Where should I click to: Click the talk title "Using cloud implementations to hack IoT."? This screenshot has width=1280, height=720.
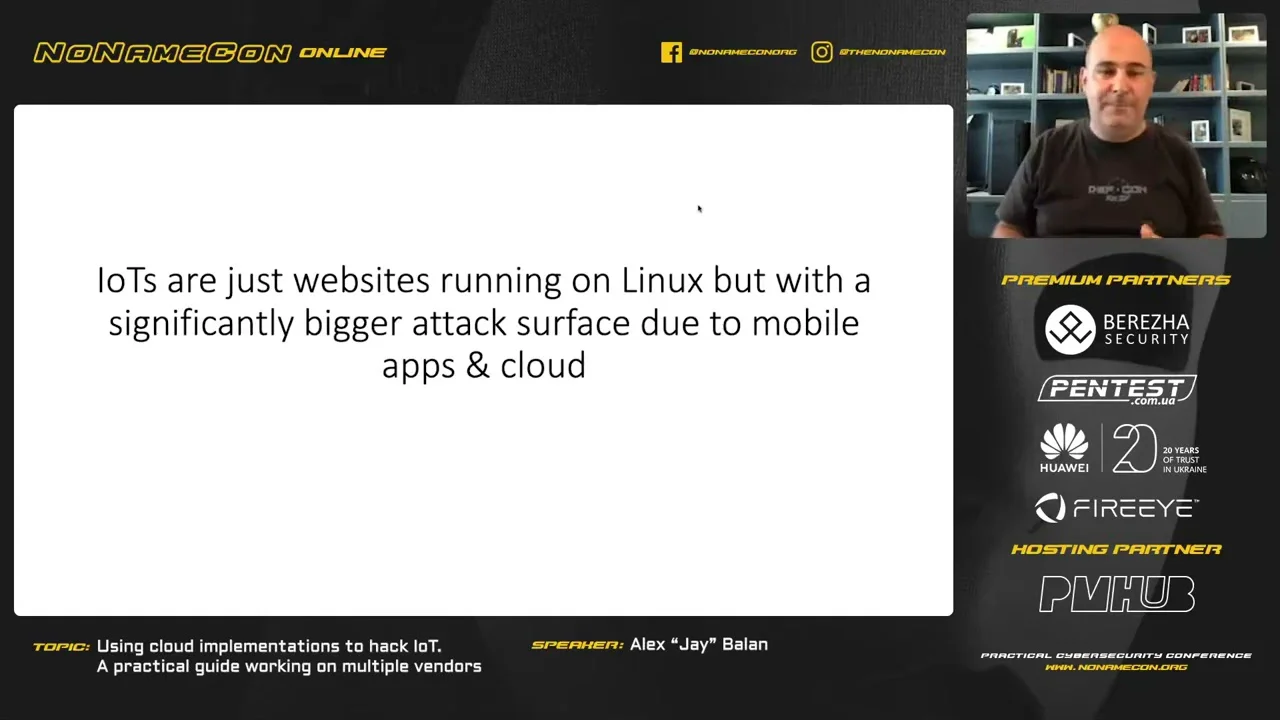point(269,646)
